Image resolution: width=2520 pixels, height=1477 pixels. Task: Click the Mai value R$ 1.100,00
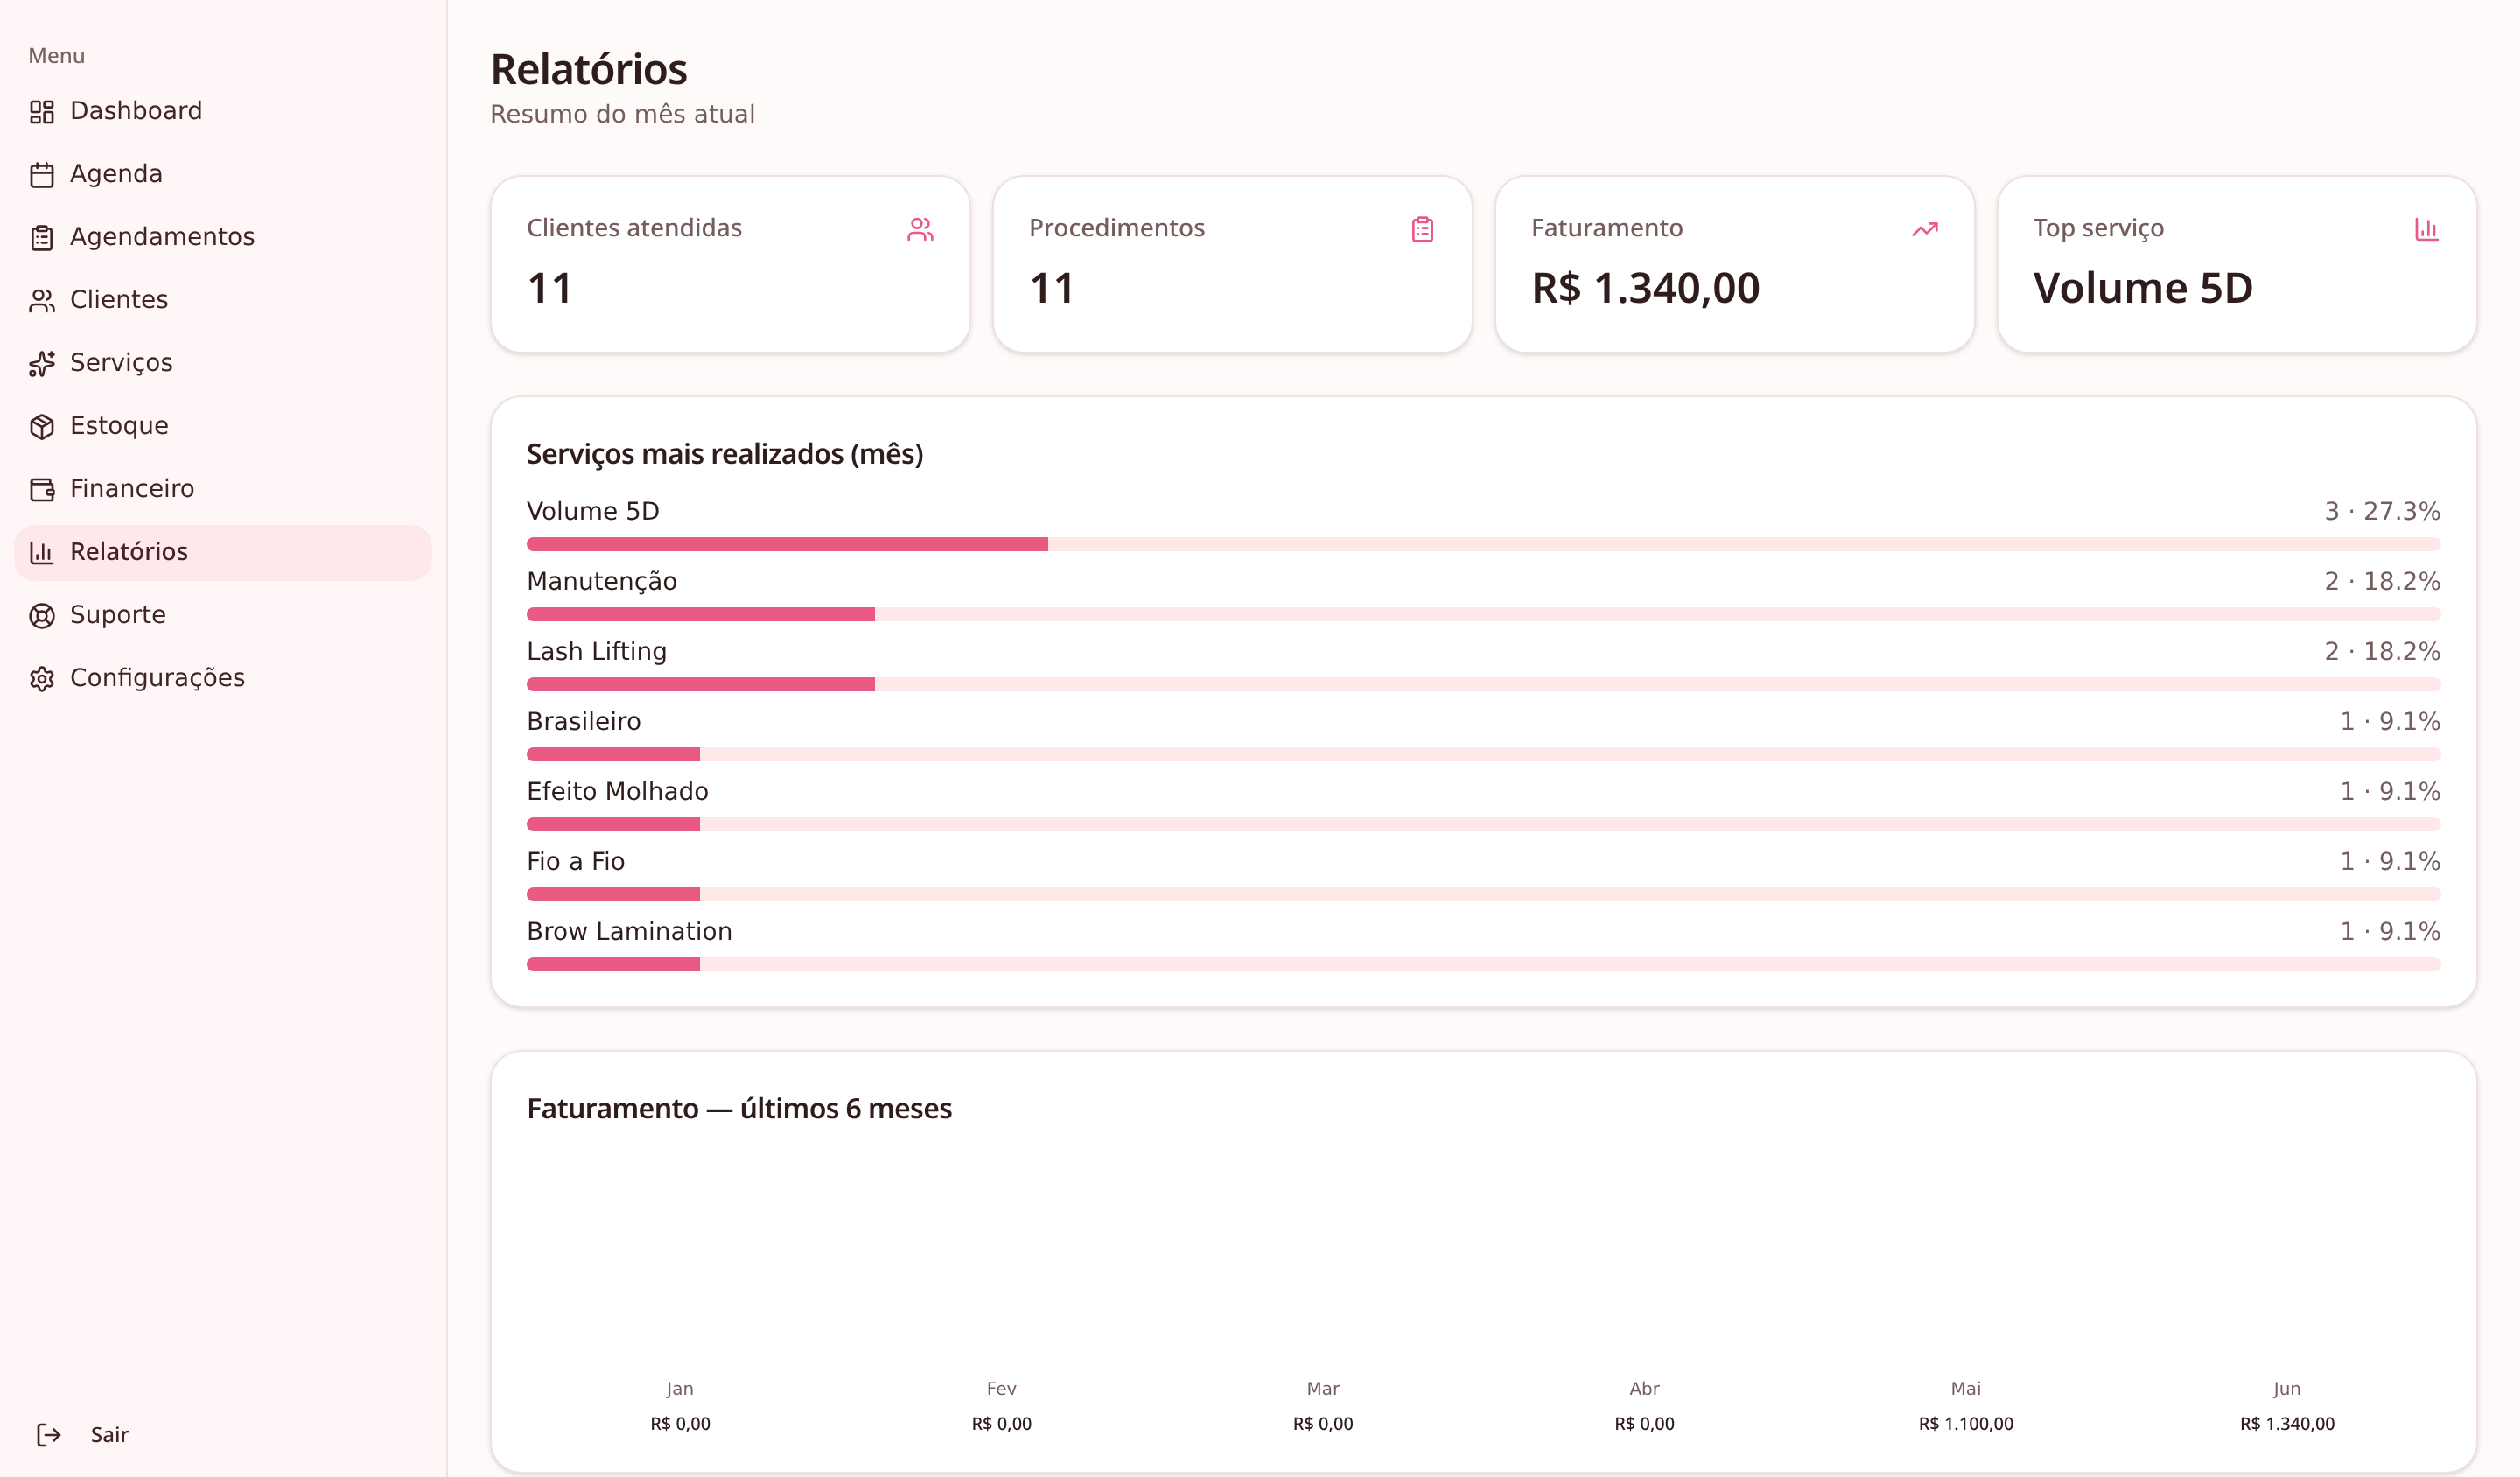(1966, 1424)
